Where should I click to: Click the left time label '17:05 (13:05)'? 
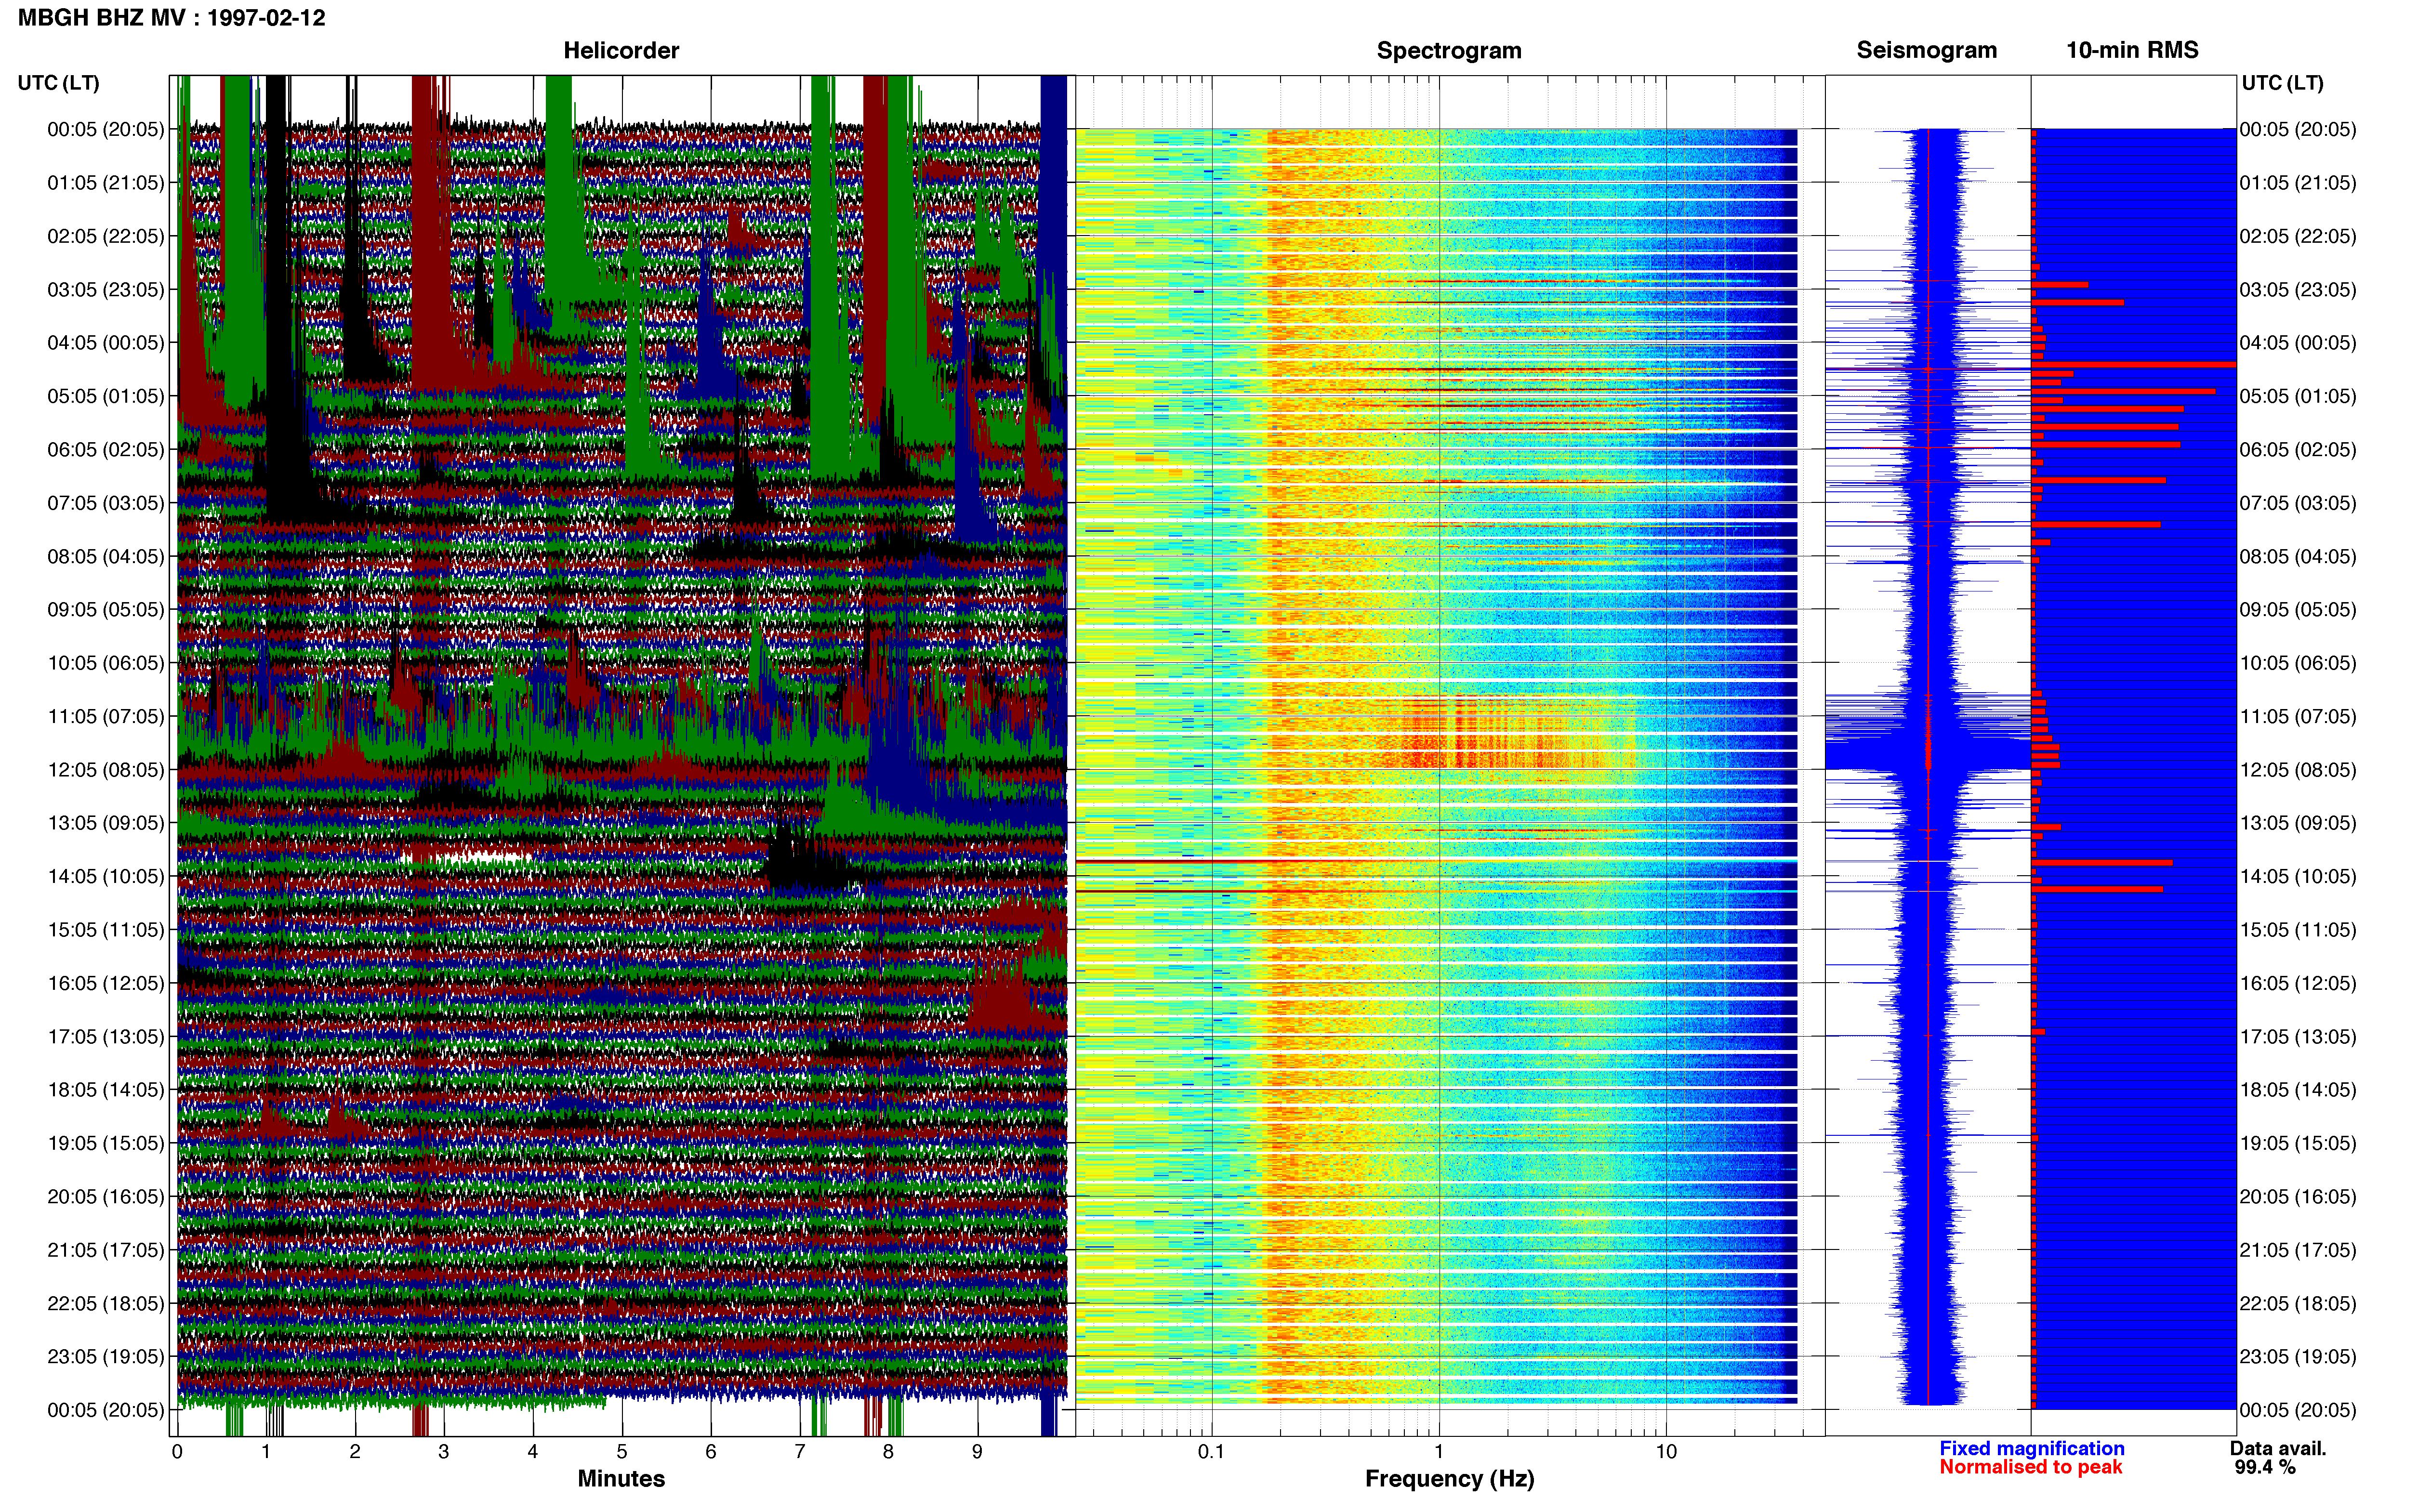[105, 1036]
